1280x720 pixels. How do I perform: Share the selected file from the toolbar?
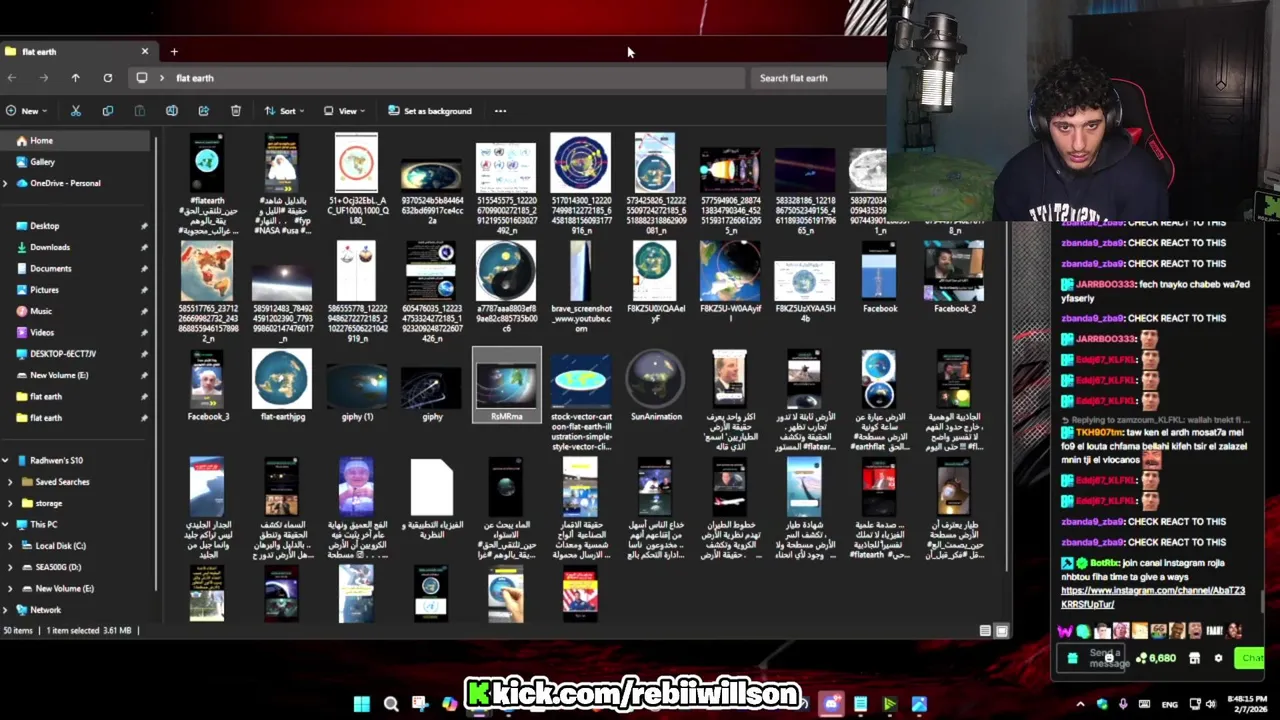tap(204, 111)
